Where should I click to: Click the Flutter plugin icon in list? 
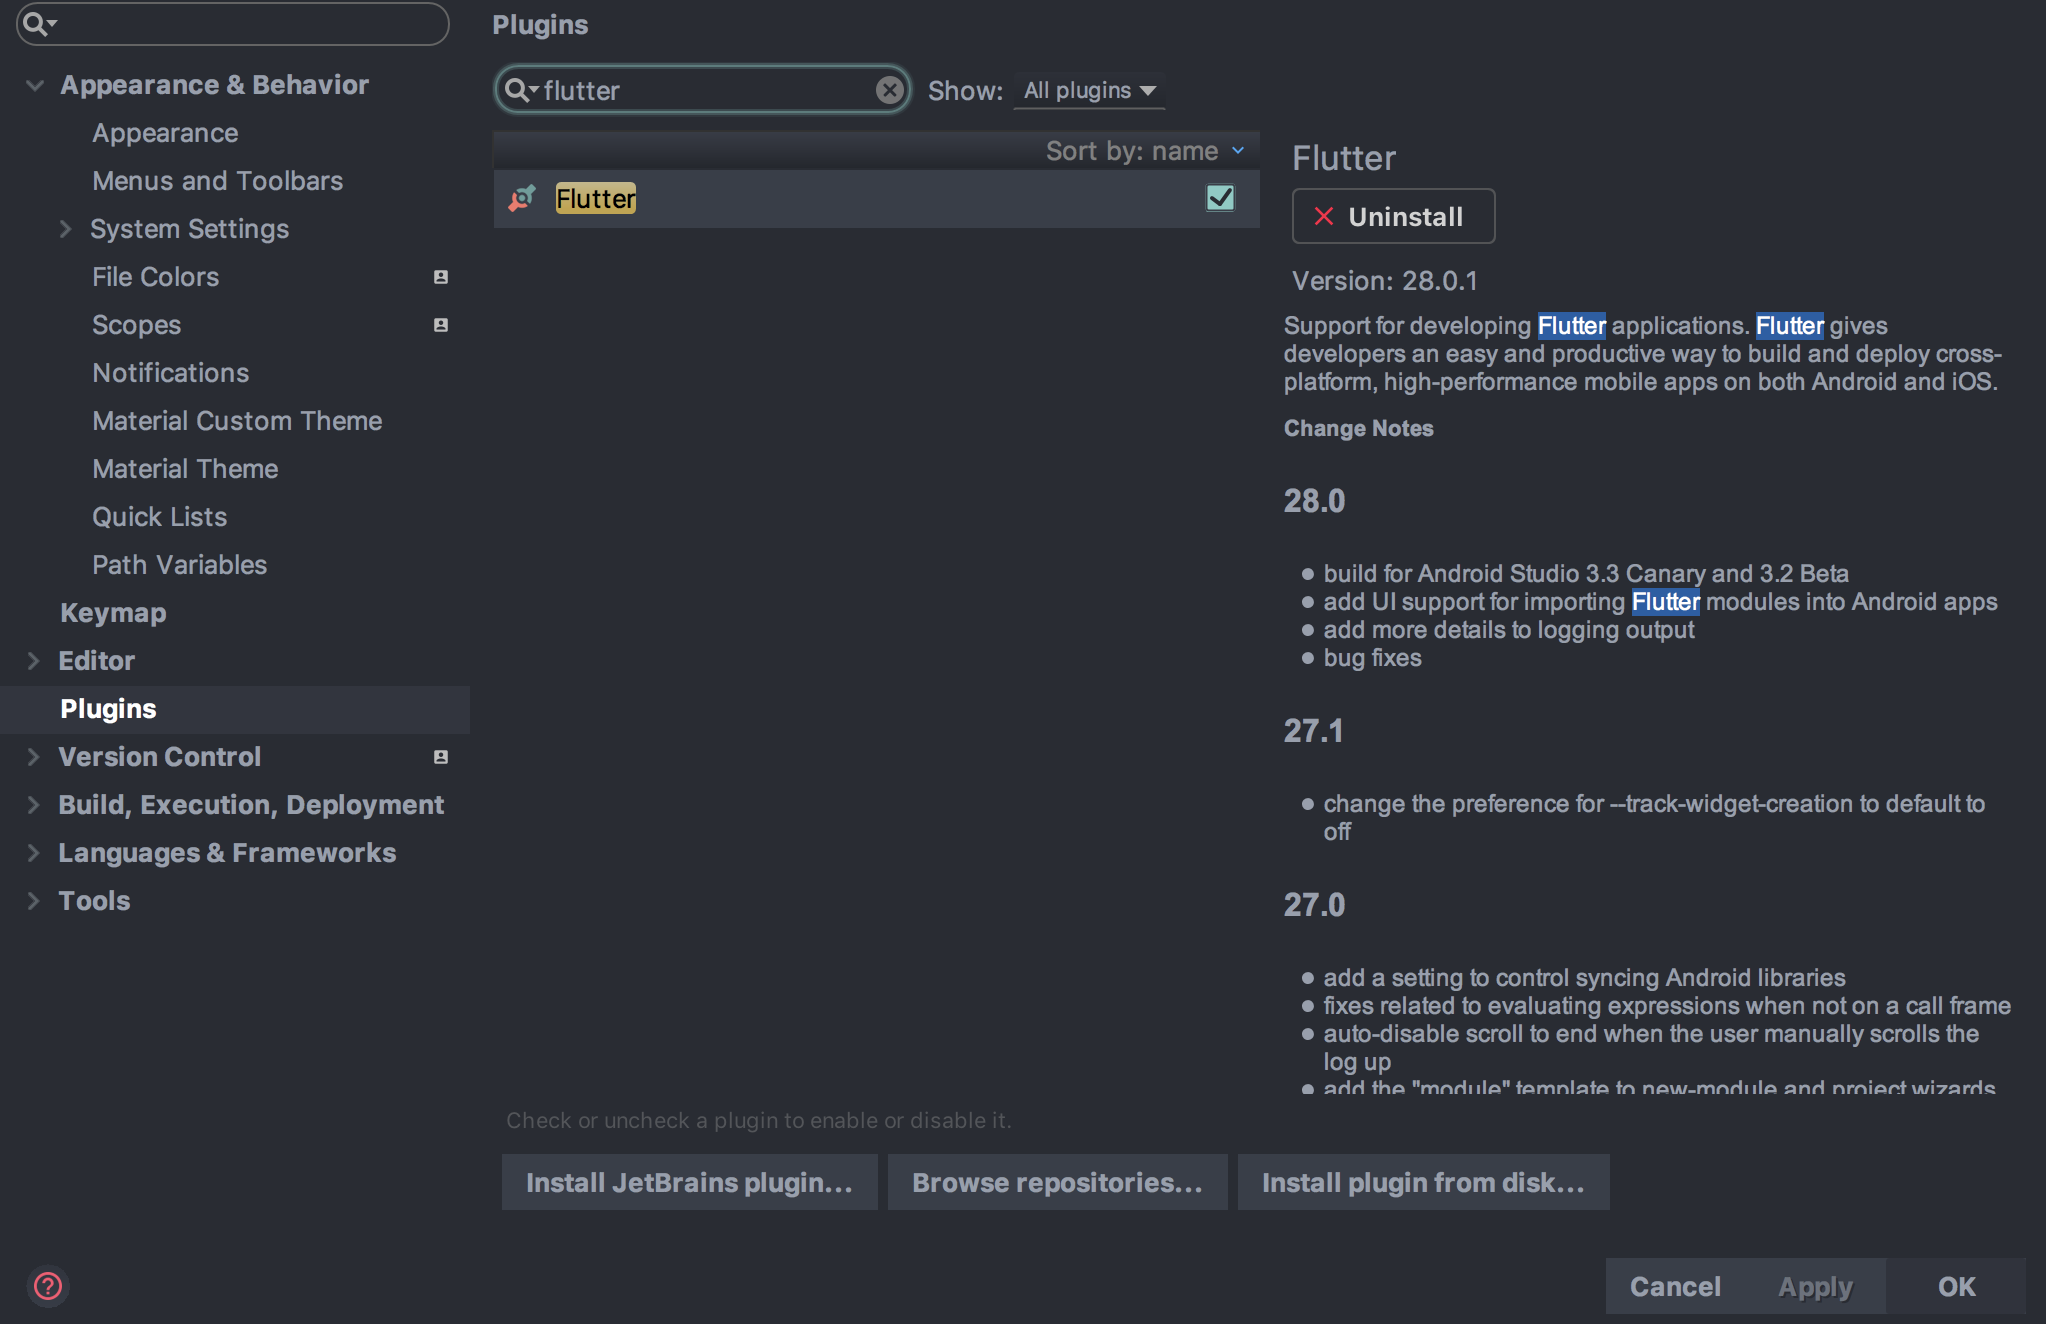coord(525,198)
